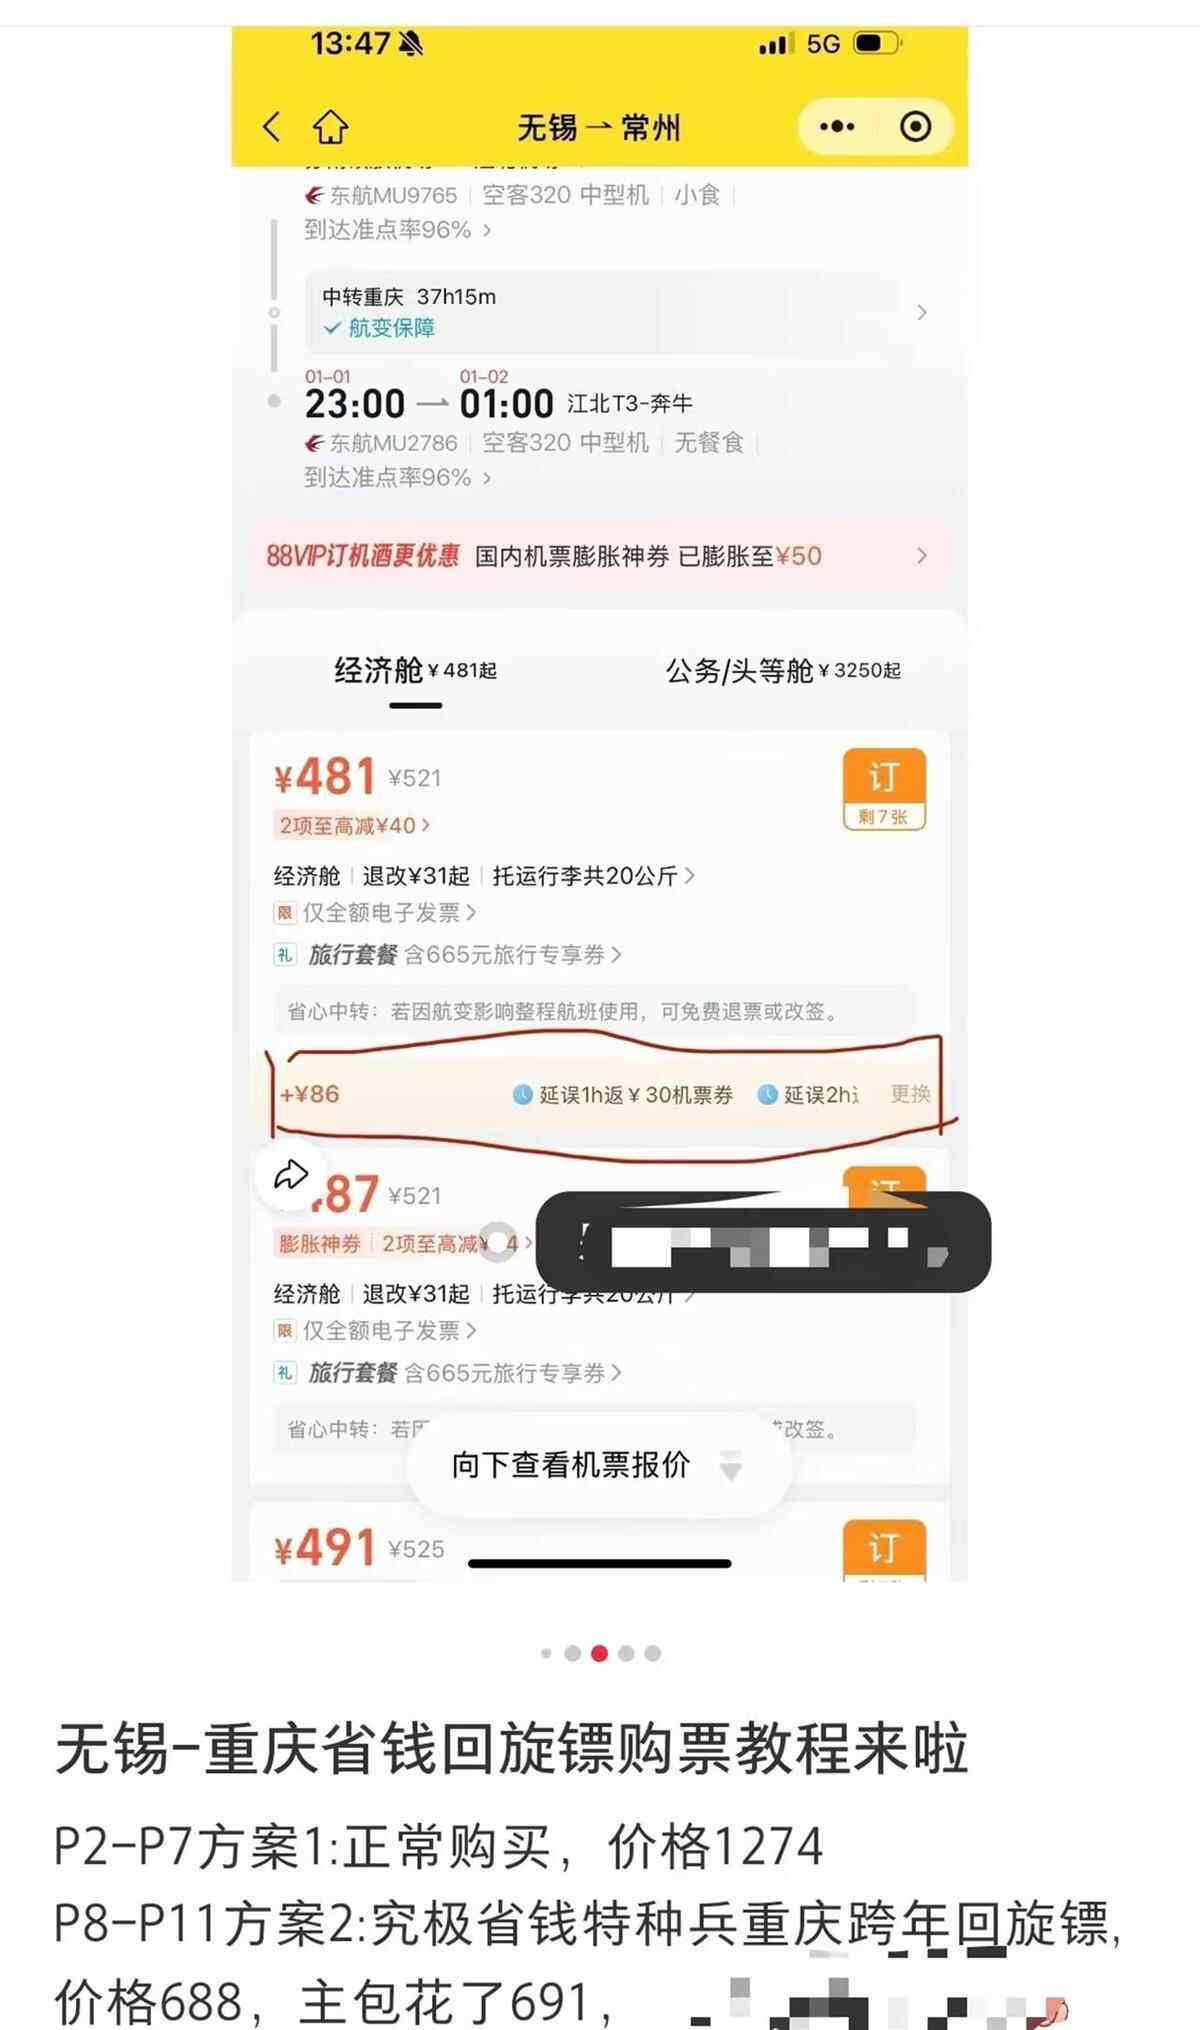1200x2030 pixels.
Task: Select the third red carousel dot
Action: tap(599, 1653)
